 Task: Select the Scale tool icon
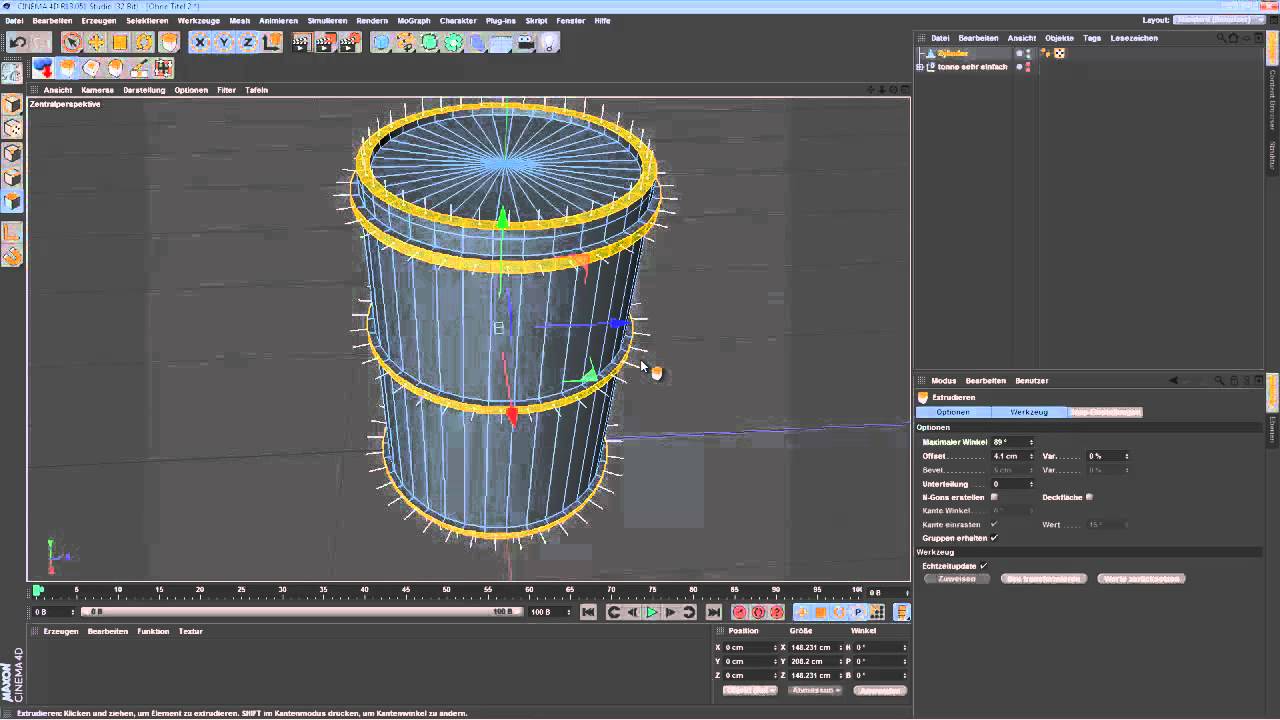[x=120, y=42]
